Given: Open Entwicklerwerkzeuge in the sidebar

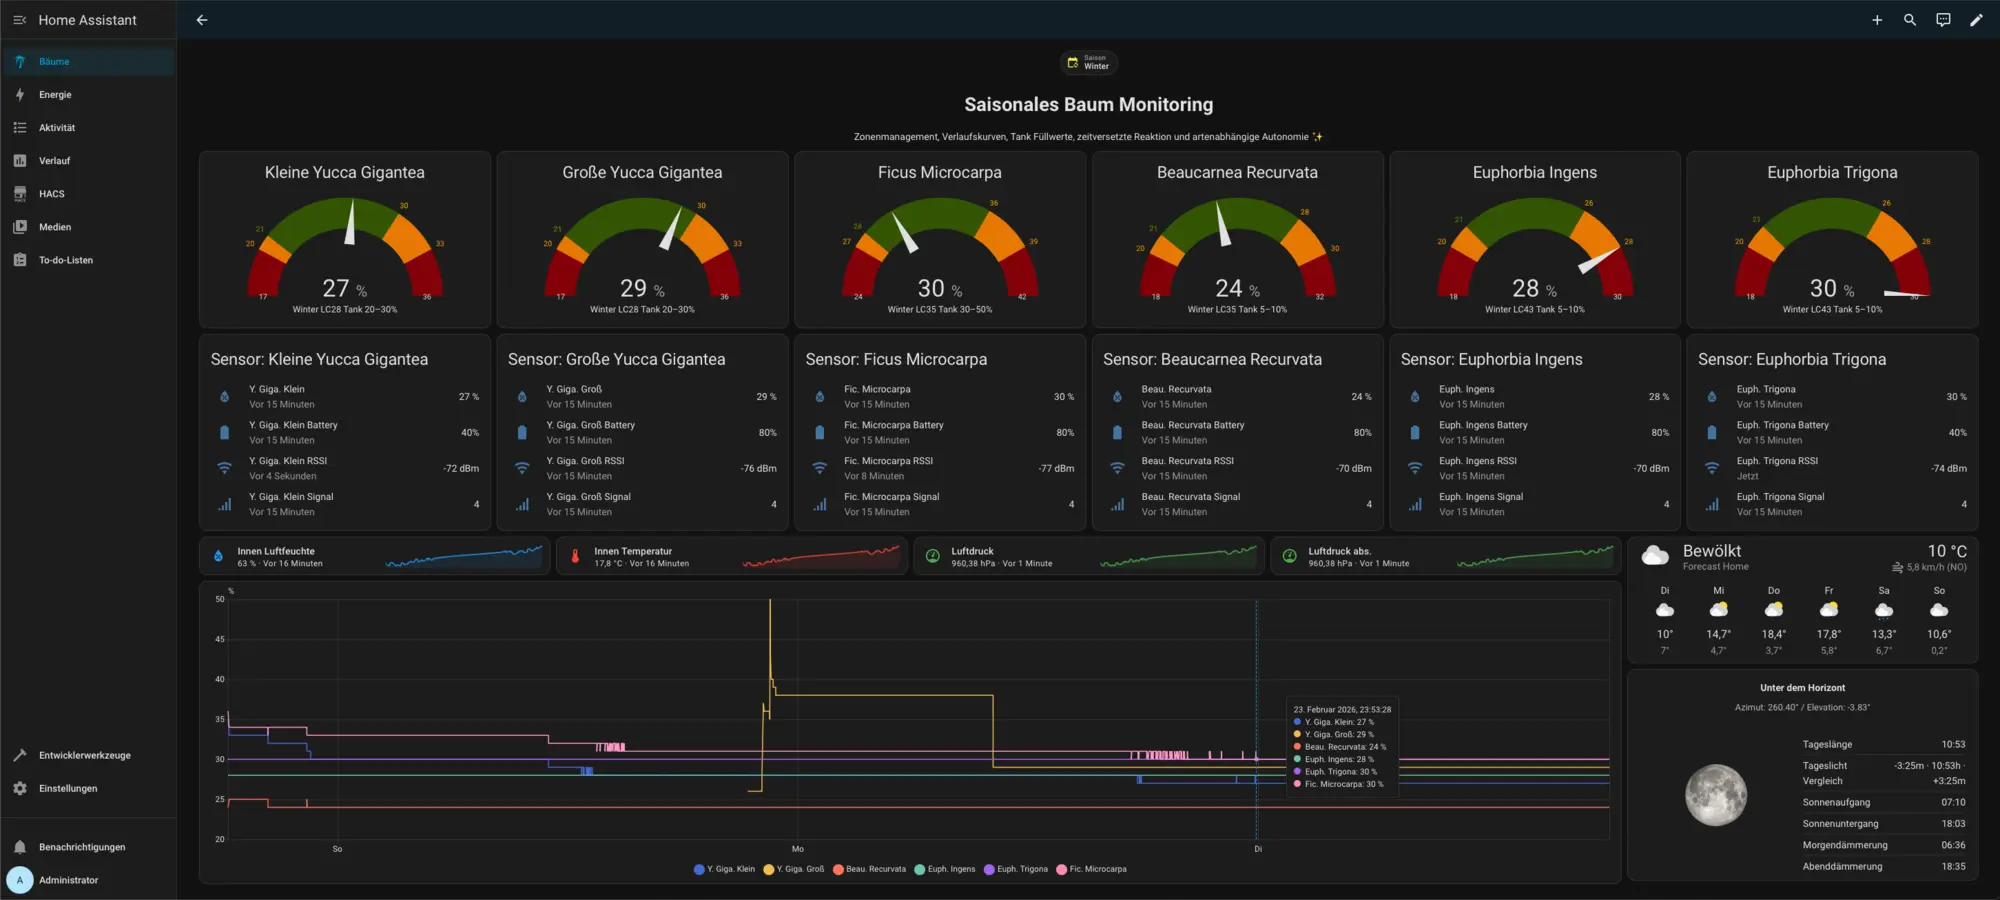Looking at the screenshot, I should [x=84, y=755].
